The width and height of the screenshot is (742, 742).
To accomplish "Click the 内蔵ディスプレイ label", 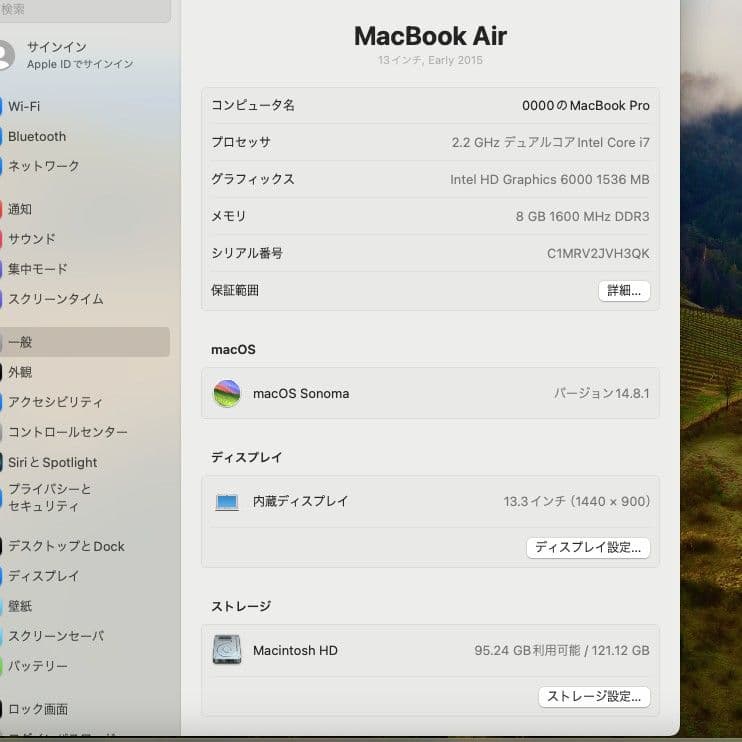I will coord(300,501).
